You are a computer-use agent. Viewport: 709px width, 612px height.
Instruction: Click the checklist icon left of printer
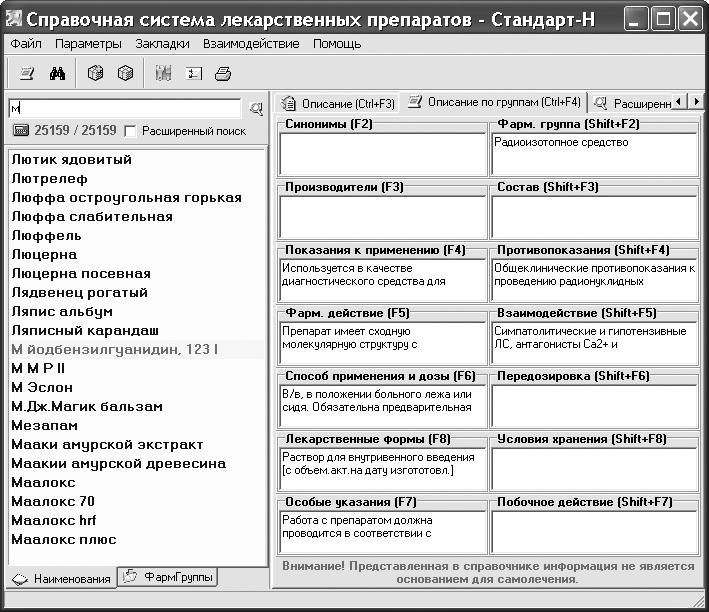[193, 73]
